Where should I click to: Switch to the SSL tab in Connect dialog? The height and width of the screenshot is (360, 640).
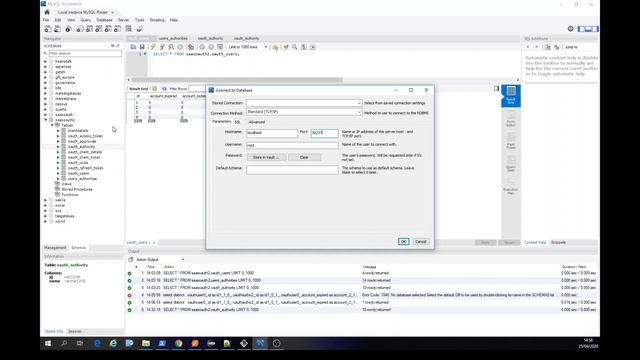pos(237,122)
